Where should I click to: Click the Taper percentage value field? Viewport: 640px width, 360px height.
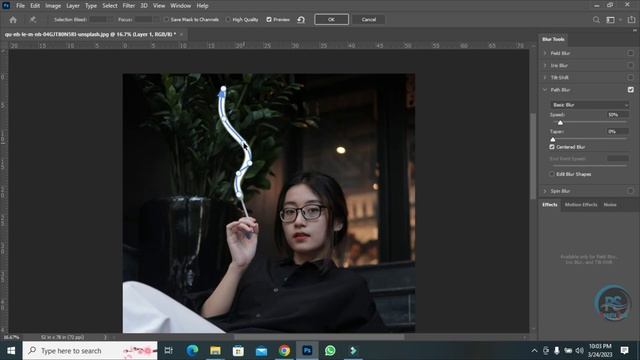[618, 131]
